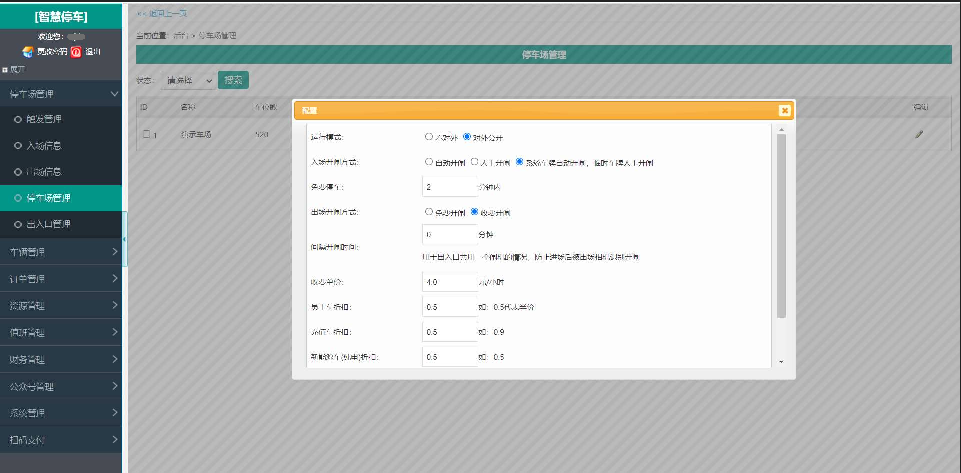Click the space count cell showing 520
Image resolution: width=961 pixels, height=473 pixels.
pos(261,134)
